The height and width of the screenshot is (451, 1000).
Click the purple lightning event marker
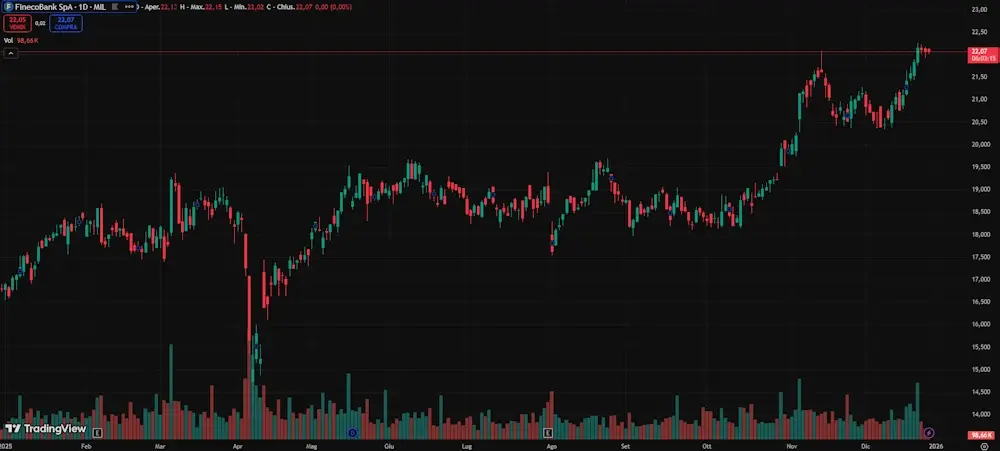929,432
